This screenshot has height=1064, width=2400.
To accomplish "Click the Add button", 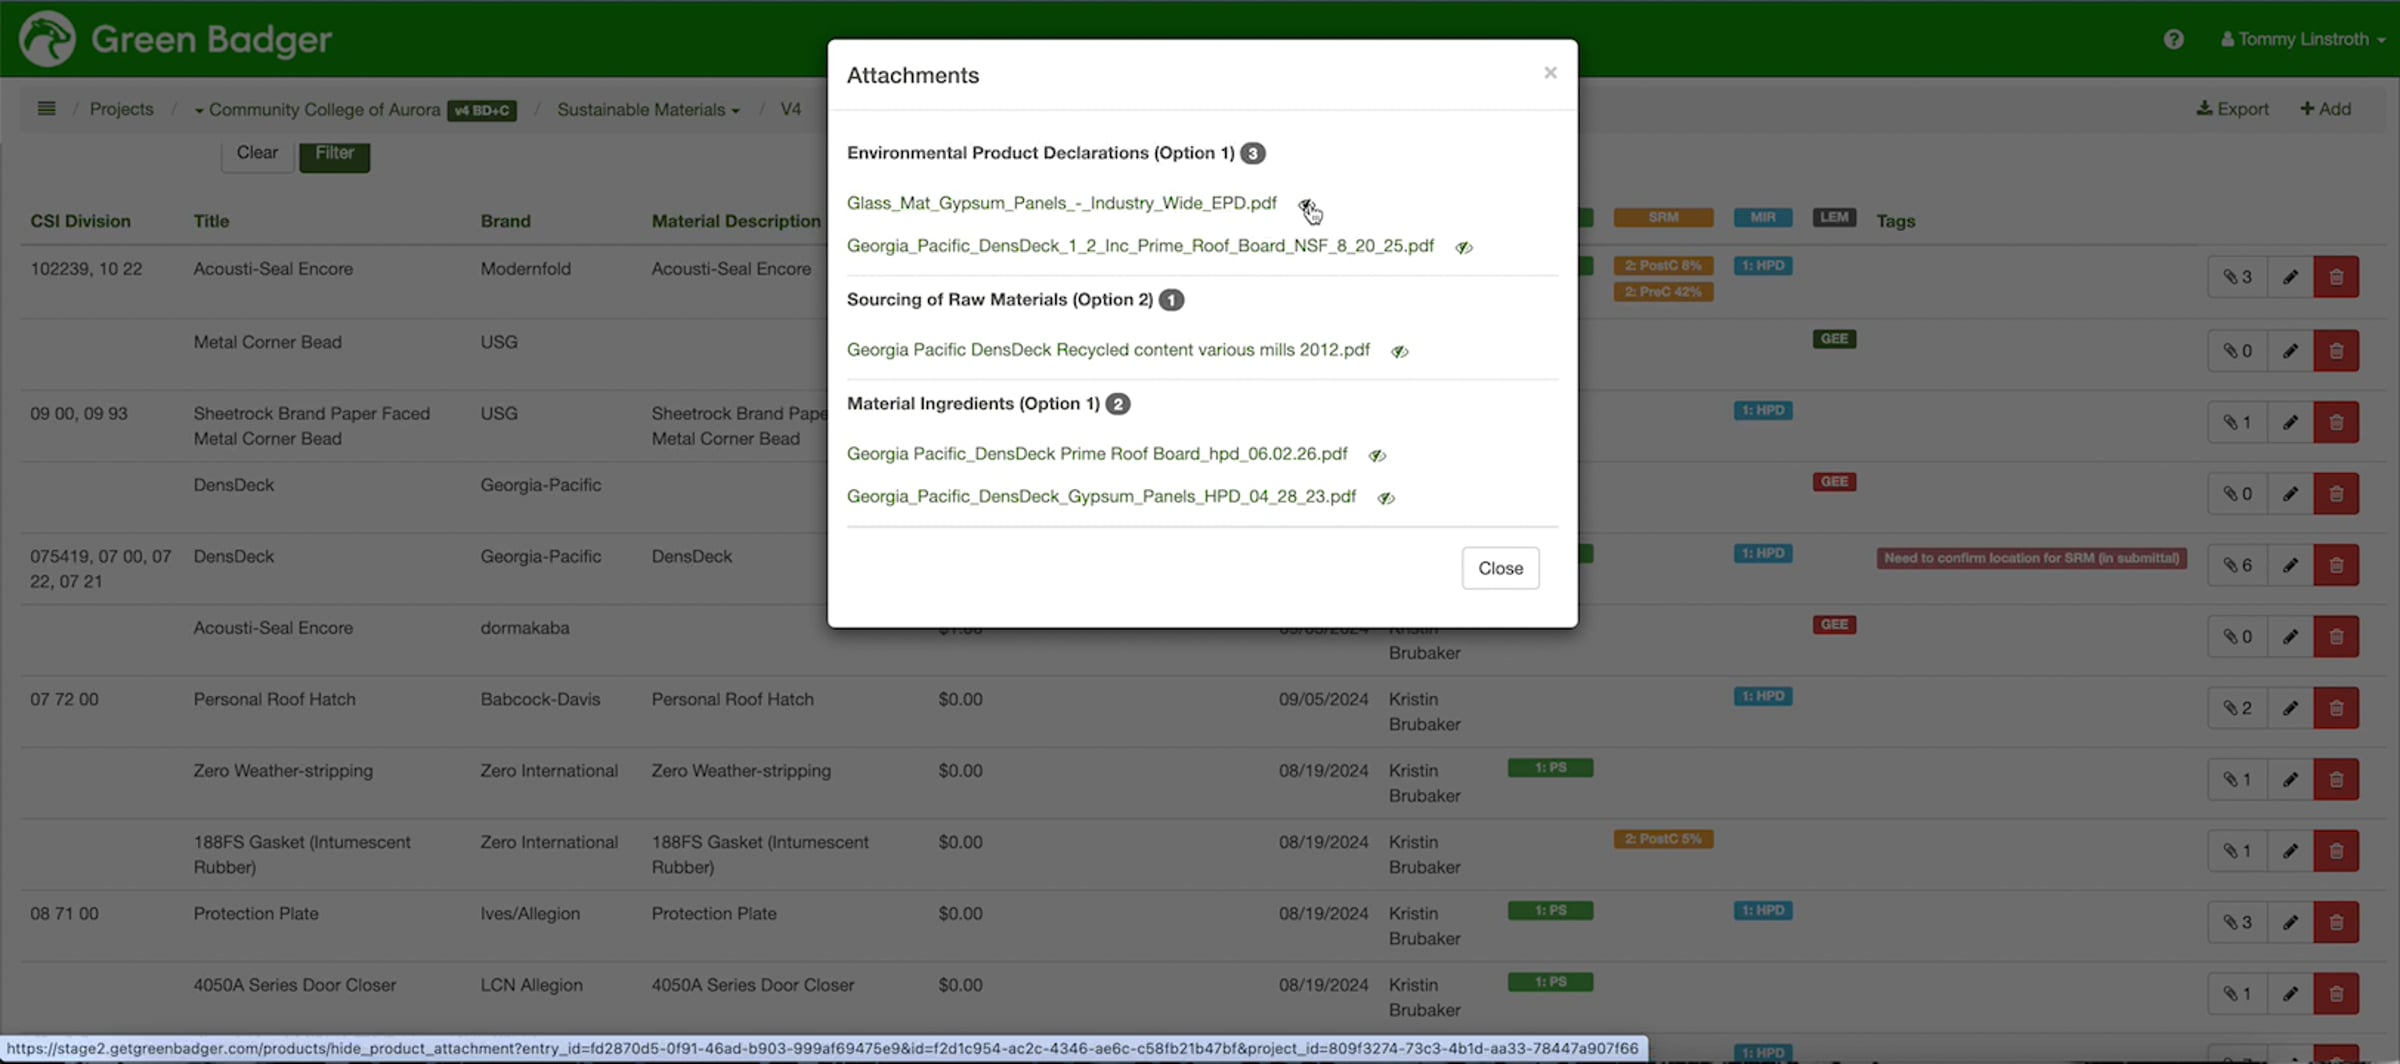I will (x=2325, y=109).
